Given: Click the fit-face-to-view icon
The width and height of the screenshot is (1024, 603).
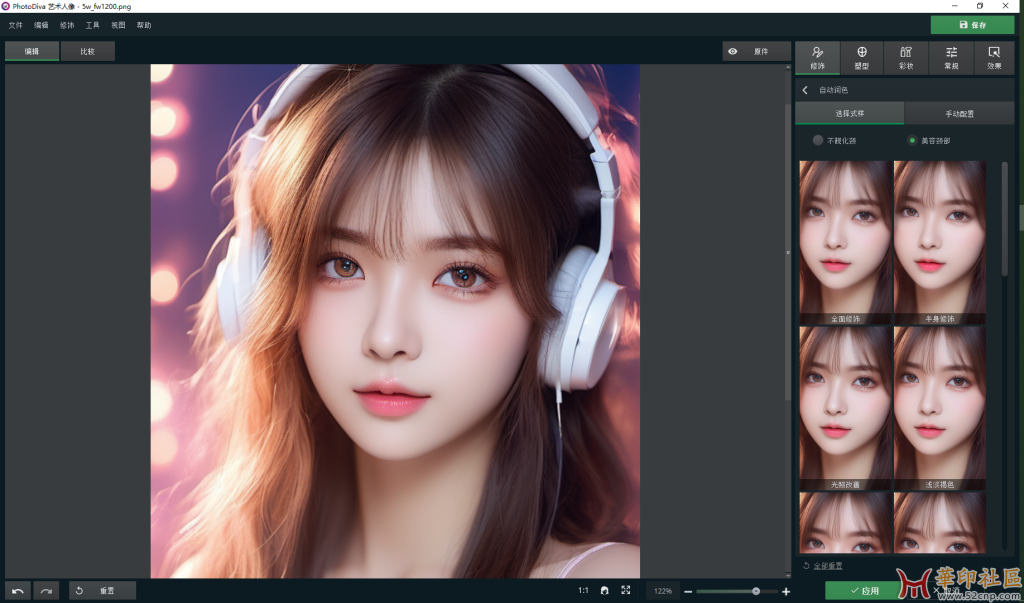Looking at the screenshot, I should coord(605,591).
